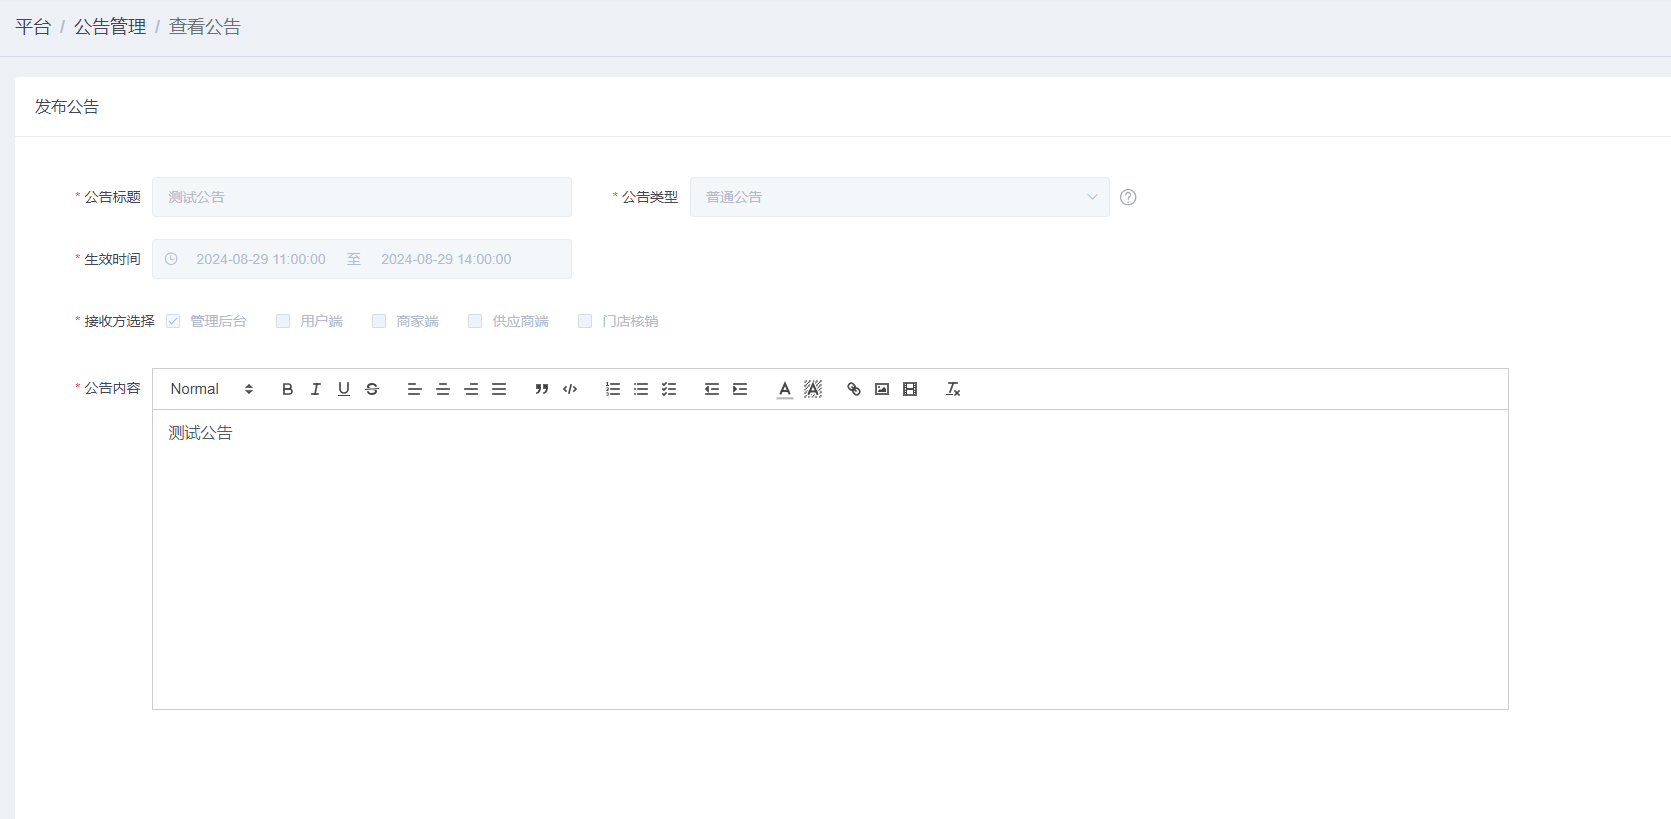
Task: Enable the 门店核销 checkbox
Action: point(585,321)
